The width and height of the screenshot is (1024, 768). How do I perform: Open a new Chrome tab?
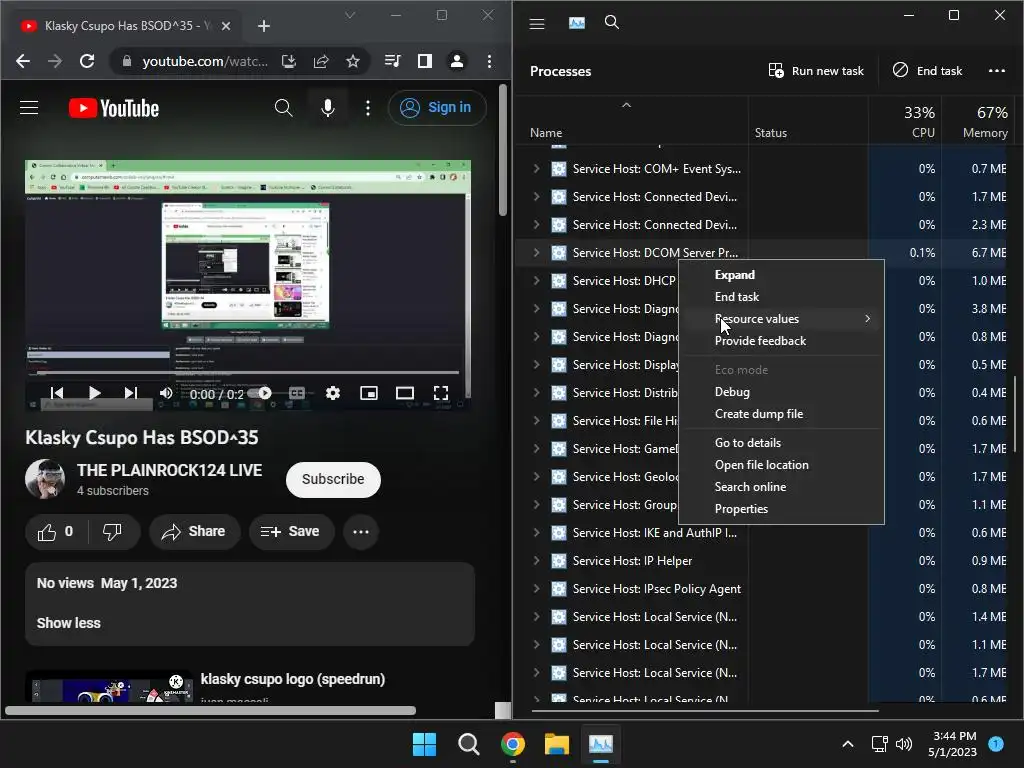[x=264, y=26]
